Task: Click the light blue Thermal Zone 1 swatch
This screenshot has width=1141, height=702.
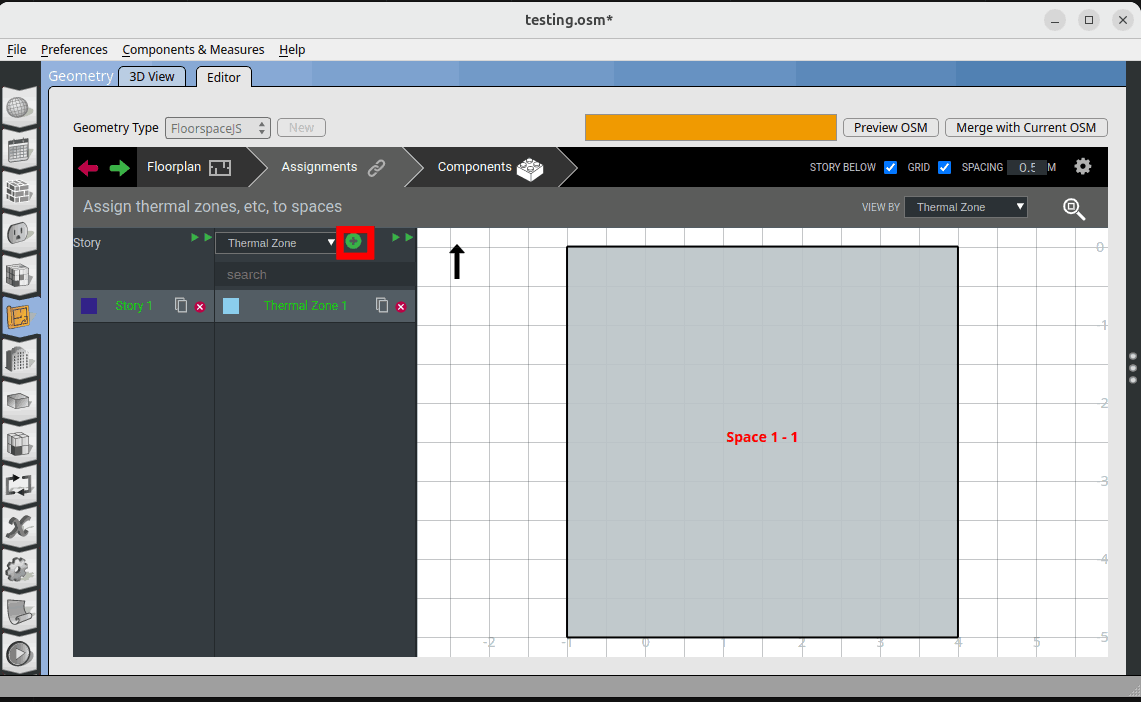Action: tap(231, 306)
